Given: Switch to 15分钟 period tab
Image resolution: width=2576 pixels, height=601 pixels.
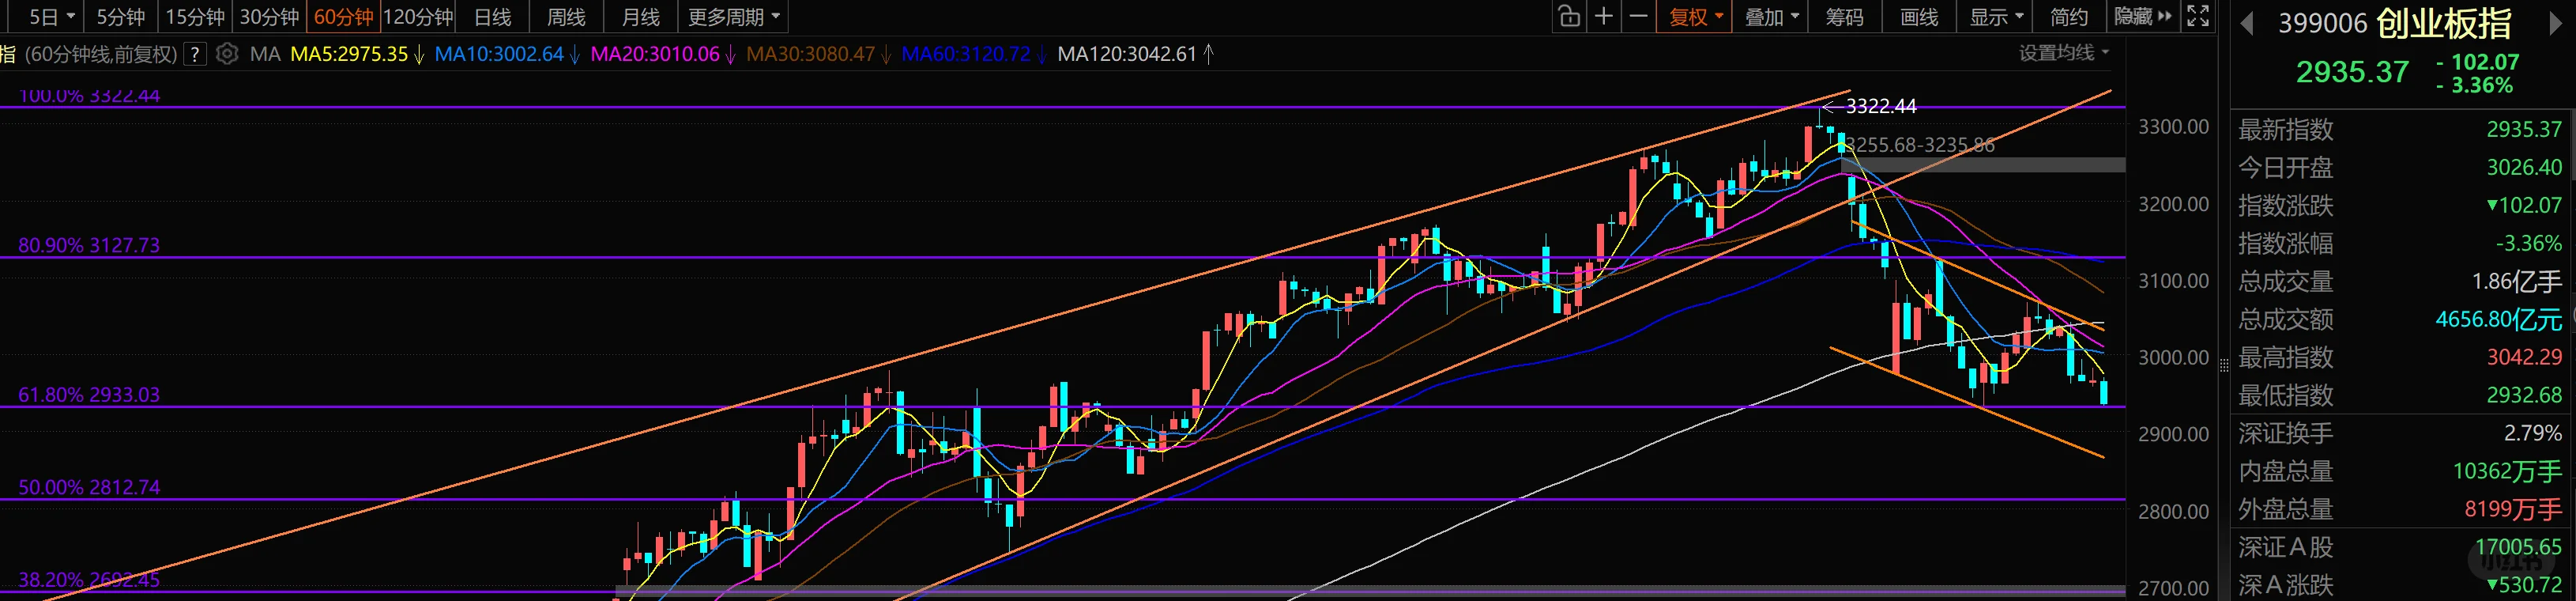Looking at the screenshot, I should click(194, 17).
